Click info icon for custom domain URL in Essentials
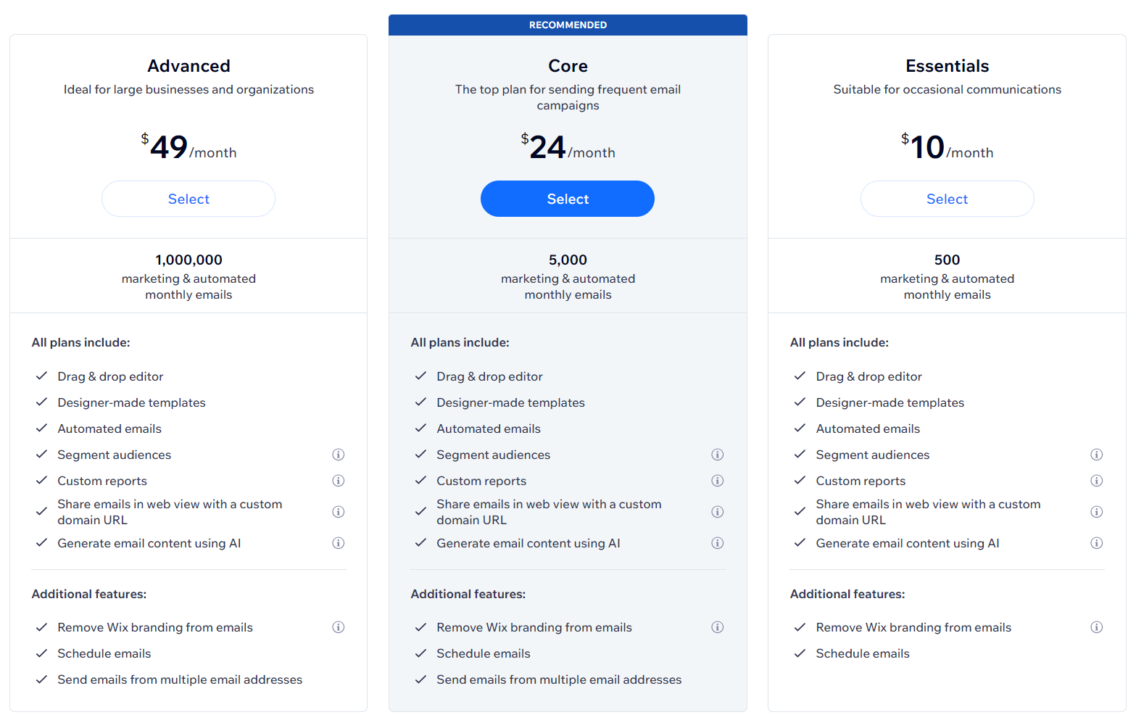The height and width of the screenshot is (720, 1136). pos(1096,512)
